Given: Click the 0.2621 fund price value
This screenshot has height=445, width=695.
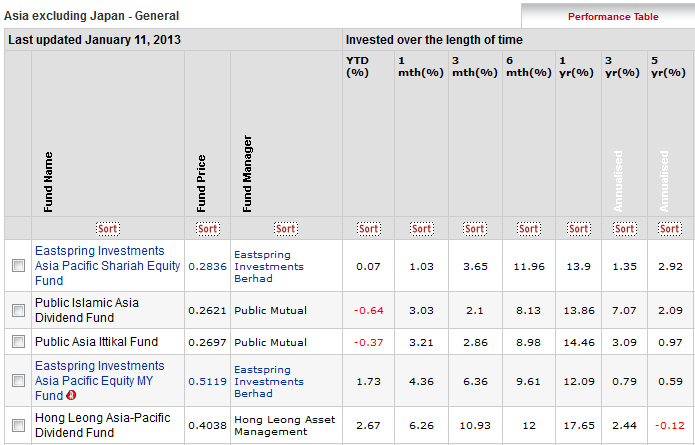Looking at the screenshot, I should point(207,310).
